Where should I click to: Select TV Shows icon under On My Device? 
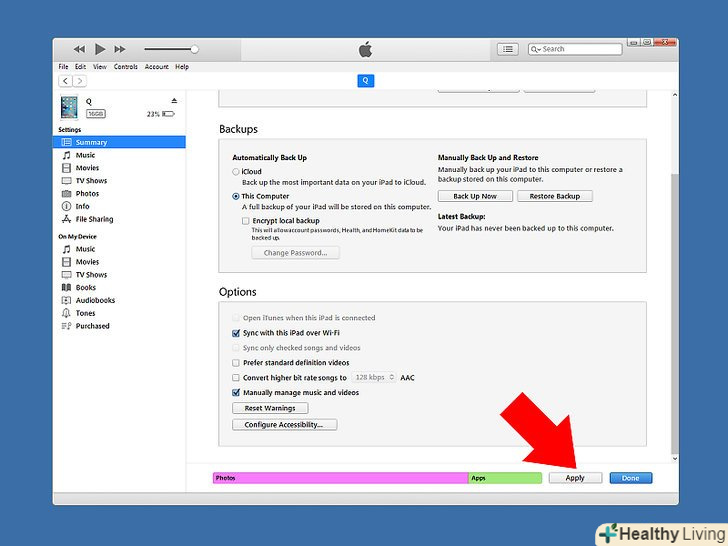point(67,275)
